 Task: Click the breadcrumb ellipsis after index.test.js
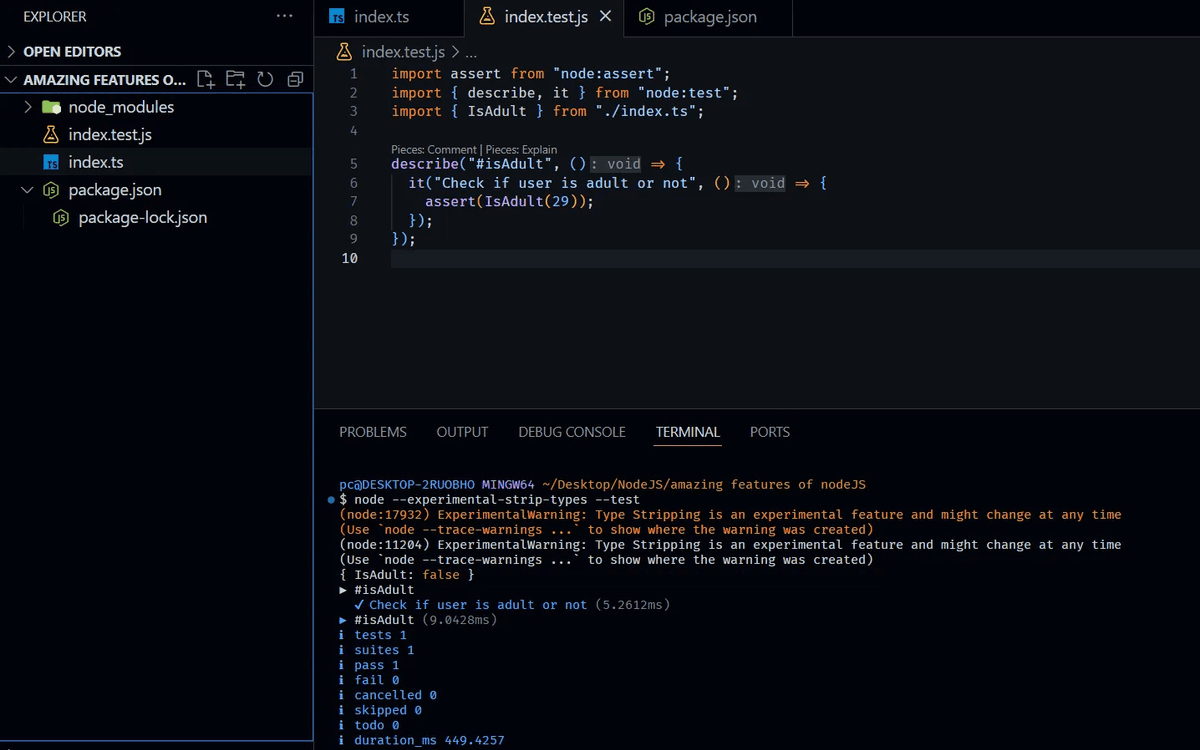pyautogui.click(x=471, y=52)
